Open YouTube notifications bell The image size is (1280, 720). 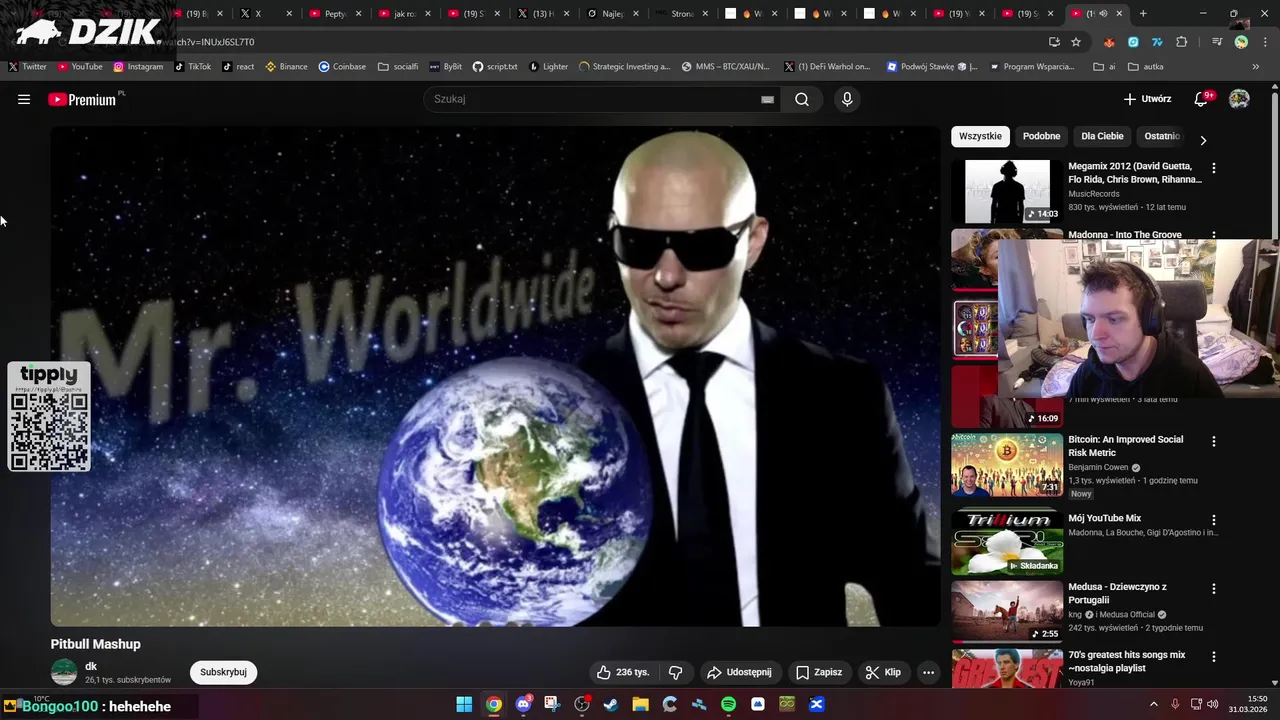(1202, 99)
